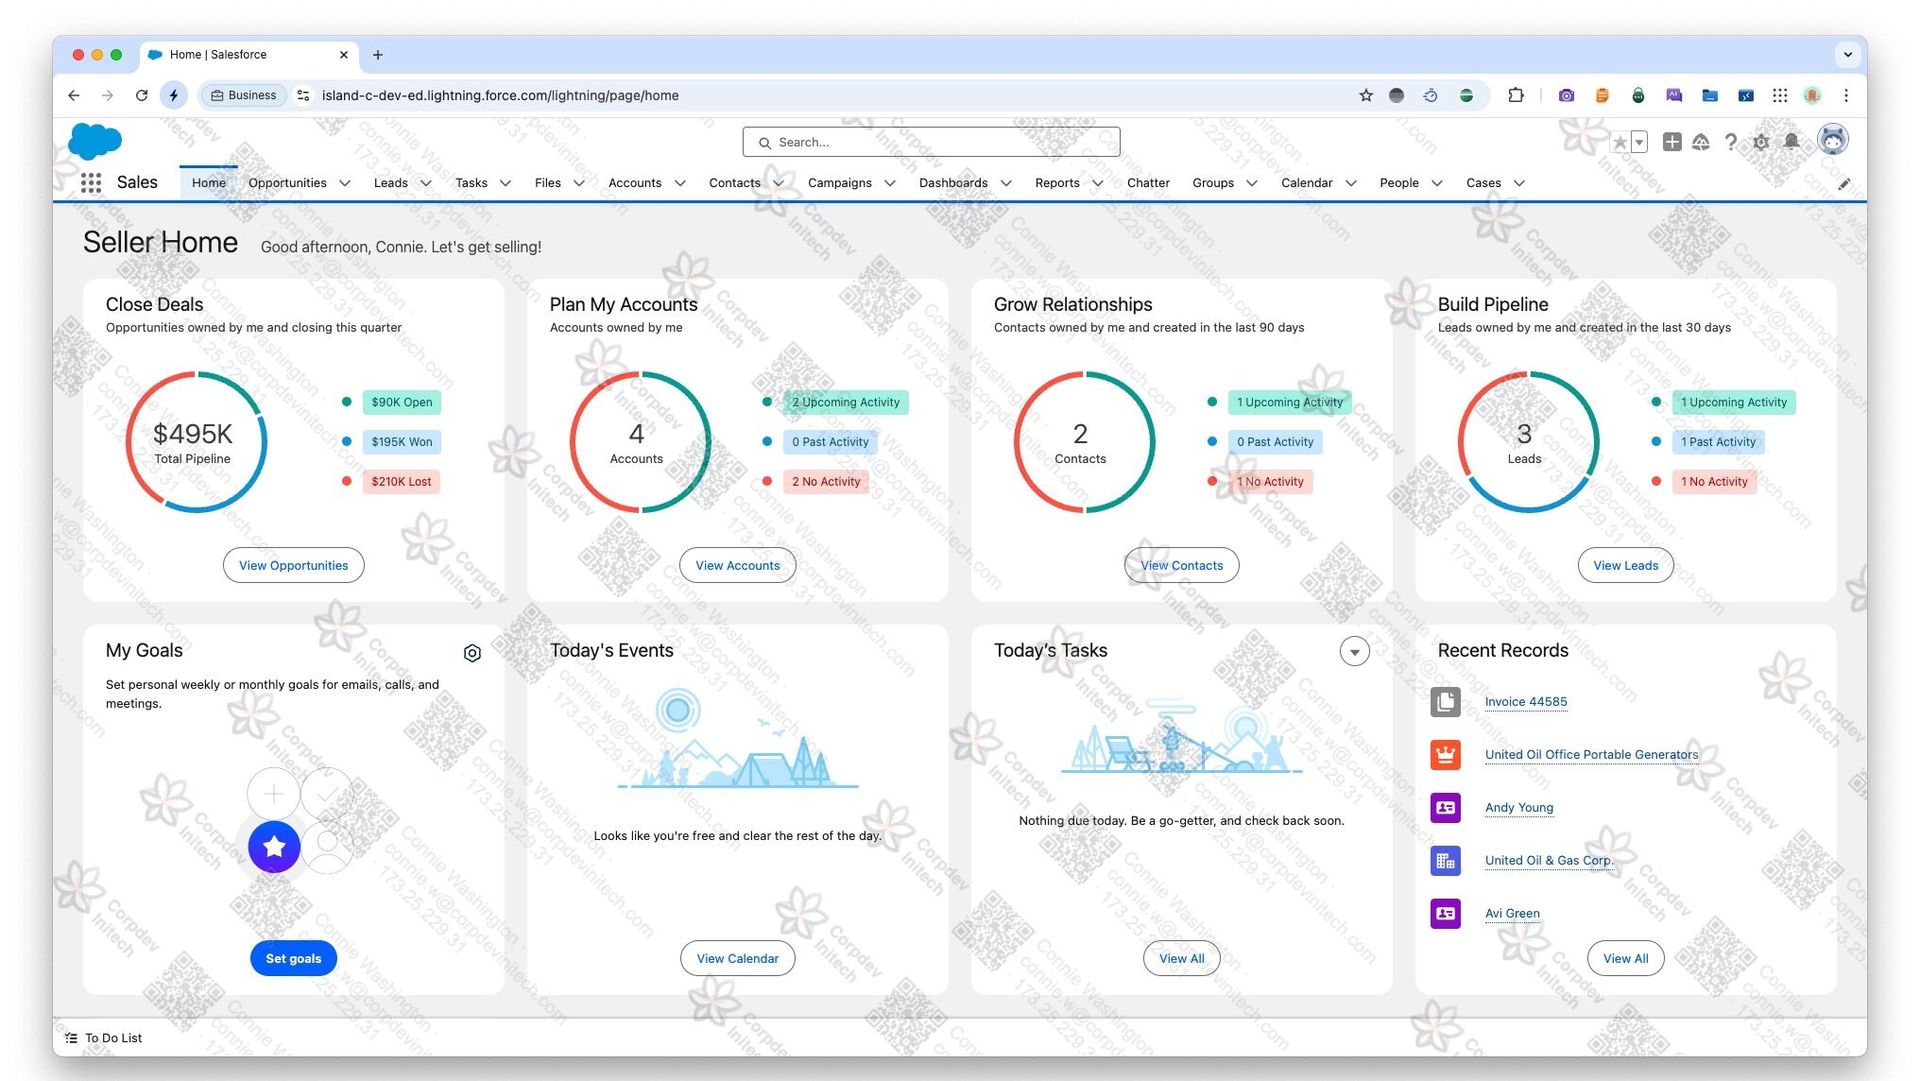Expand the Leads tab dropdown

pyautogui.click(x=426, y=184)
